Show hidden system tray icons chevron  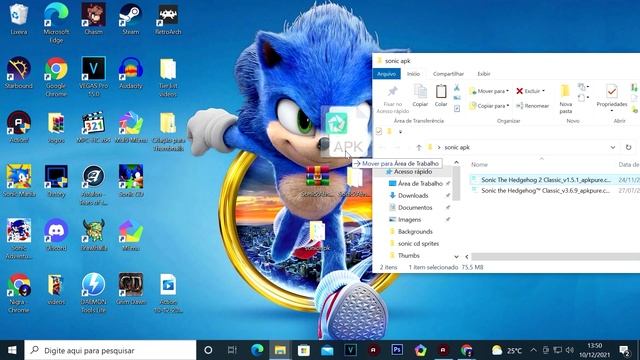pyautogui.click(x=533, y=350)
